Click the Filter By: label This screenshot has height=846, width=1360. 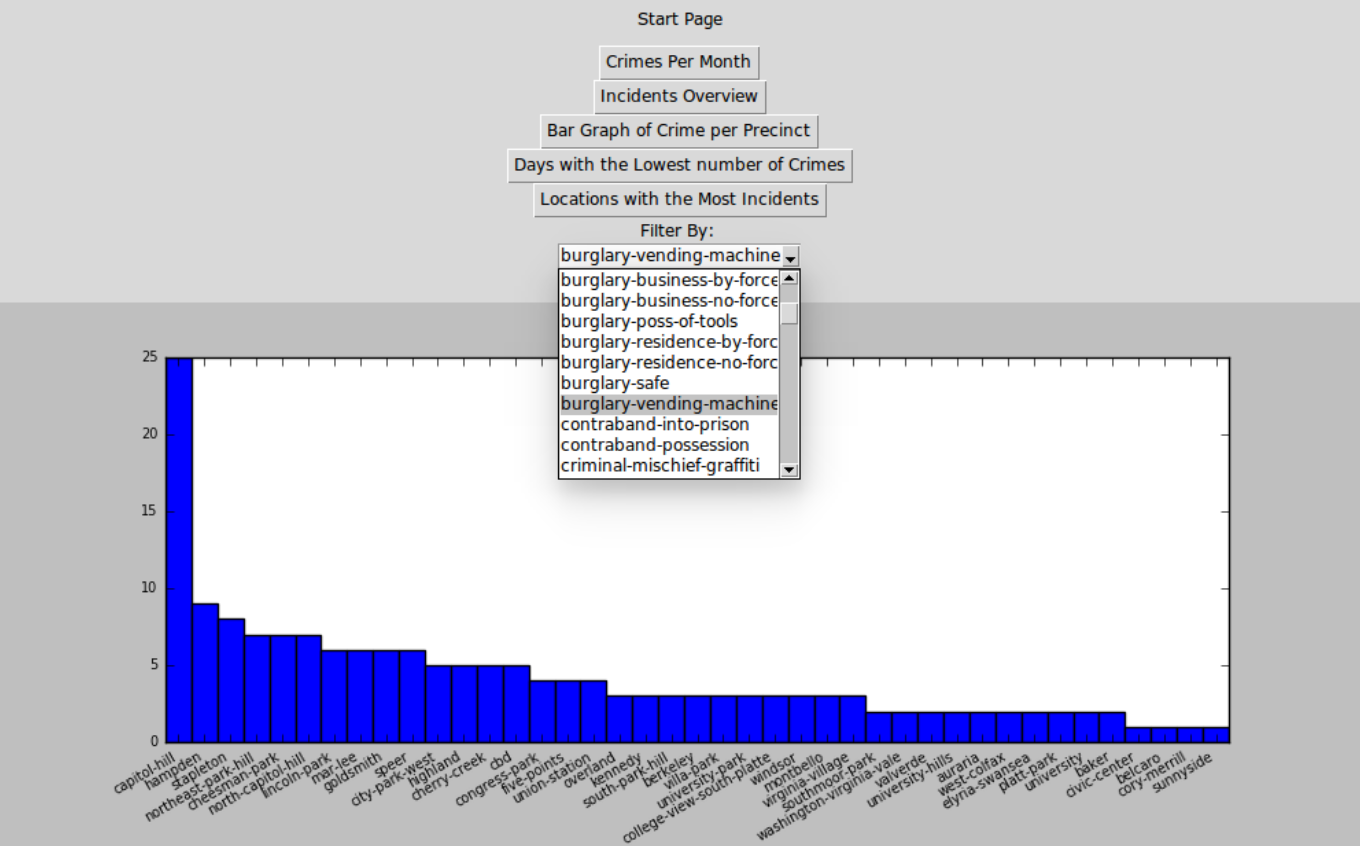click(x=677, y=231)
